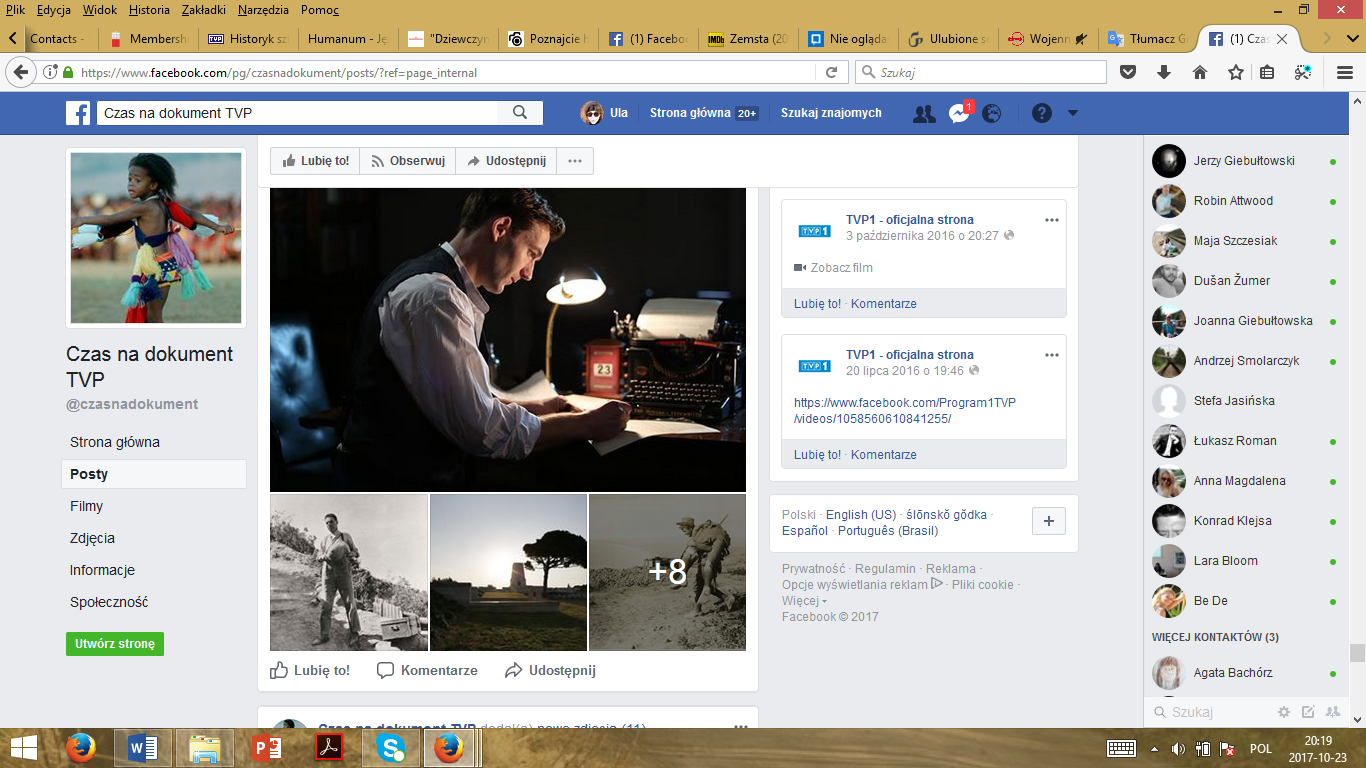Click the Obserwuj button

(x=408, y=161)
